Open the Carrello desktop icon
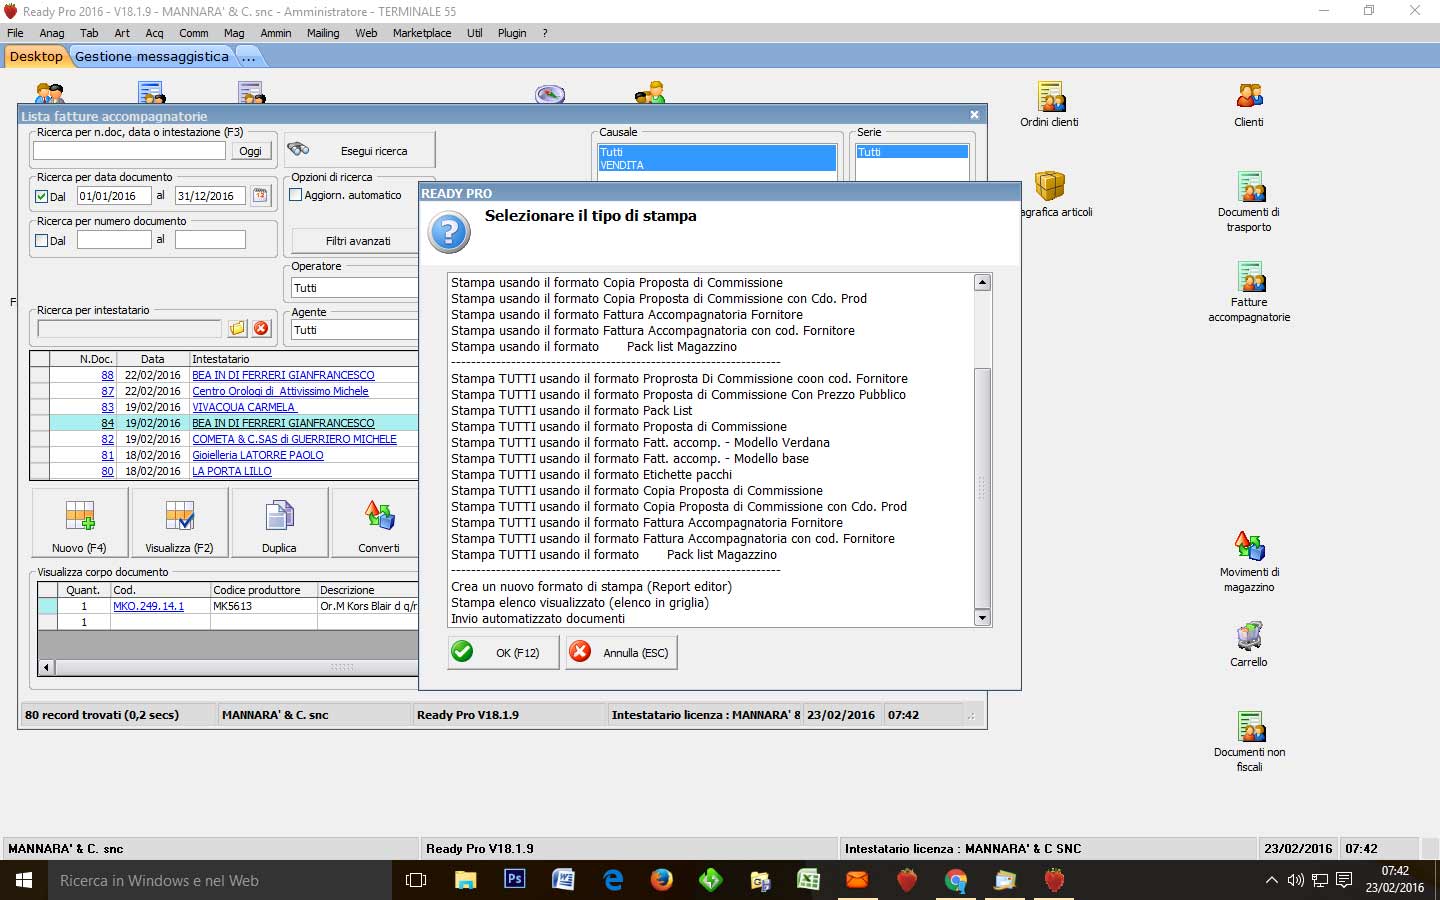The height and width of the screenshot is (900, 1440). click(x=1249, y=644)
